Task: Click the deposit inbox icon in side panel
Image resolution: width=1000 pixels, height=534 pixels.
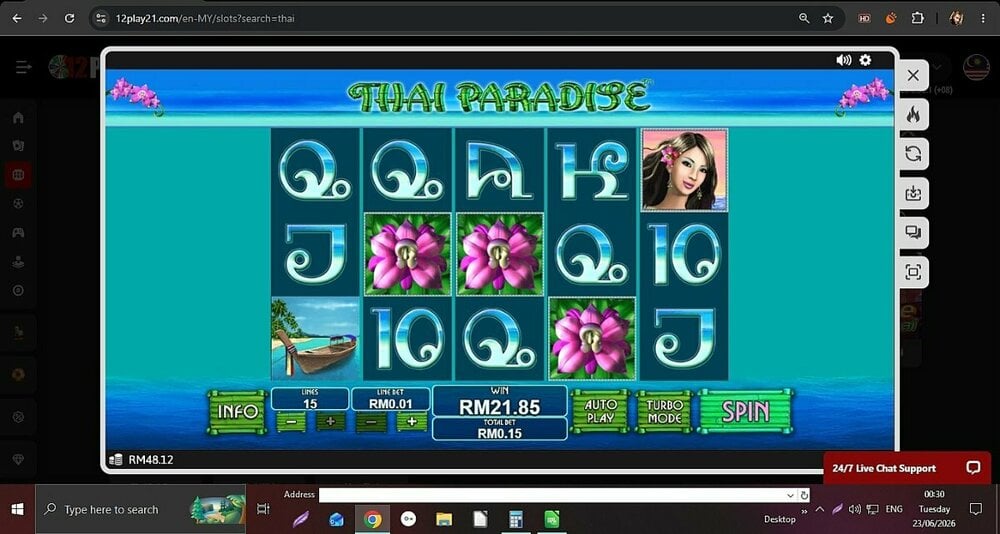Action: tap(913, 193)
